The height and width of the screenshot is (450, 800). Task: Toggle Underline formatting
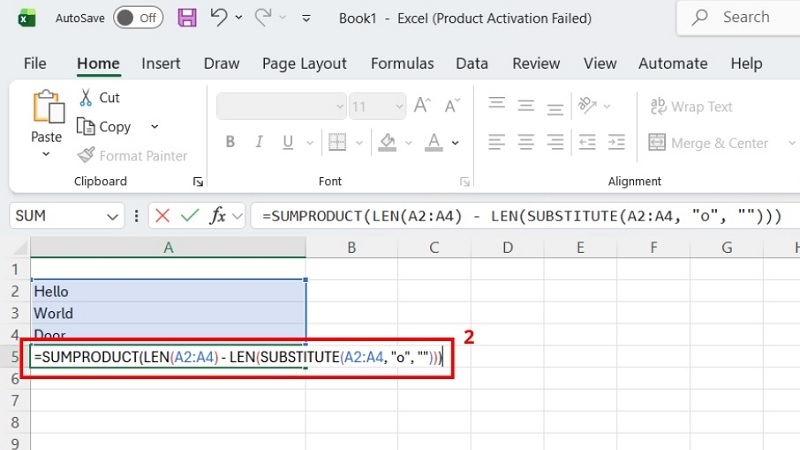click(x=288, y=142)
